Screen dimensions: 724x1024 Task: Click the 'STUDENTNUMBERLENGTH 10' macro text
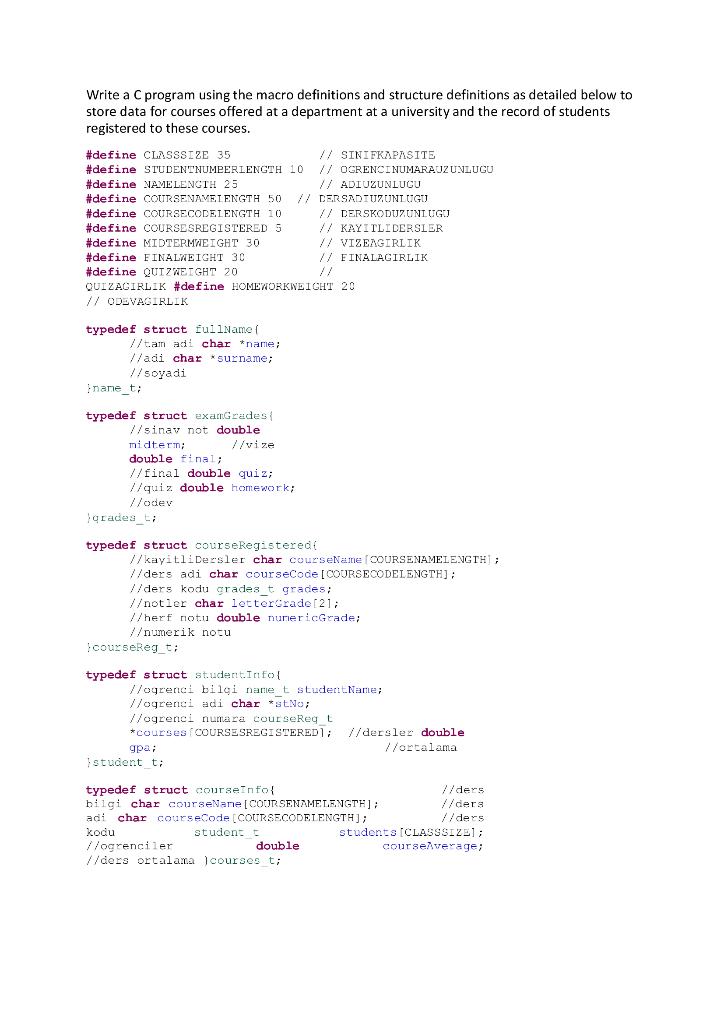(x=223, y=169)
